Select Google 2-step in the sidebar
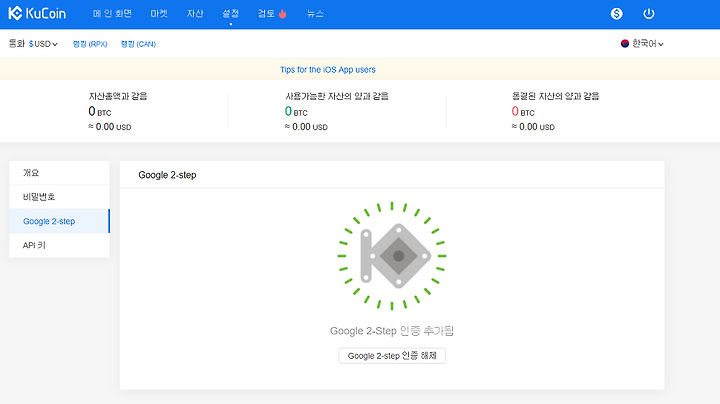The image size is (720, 404). click(x=59, y=221)
